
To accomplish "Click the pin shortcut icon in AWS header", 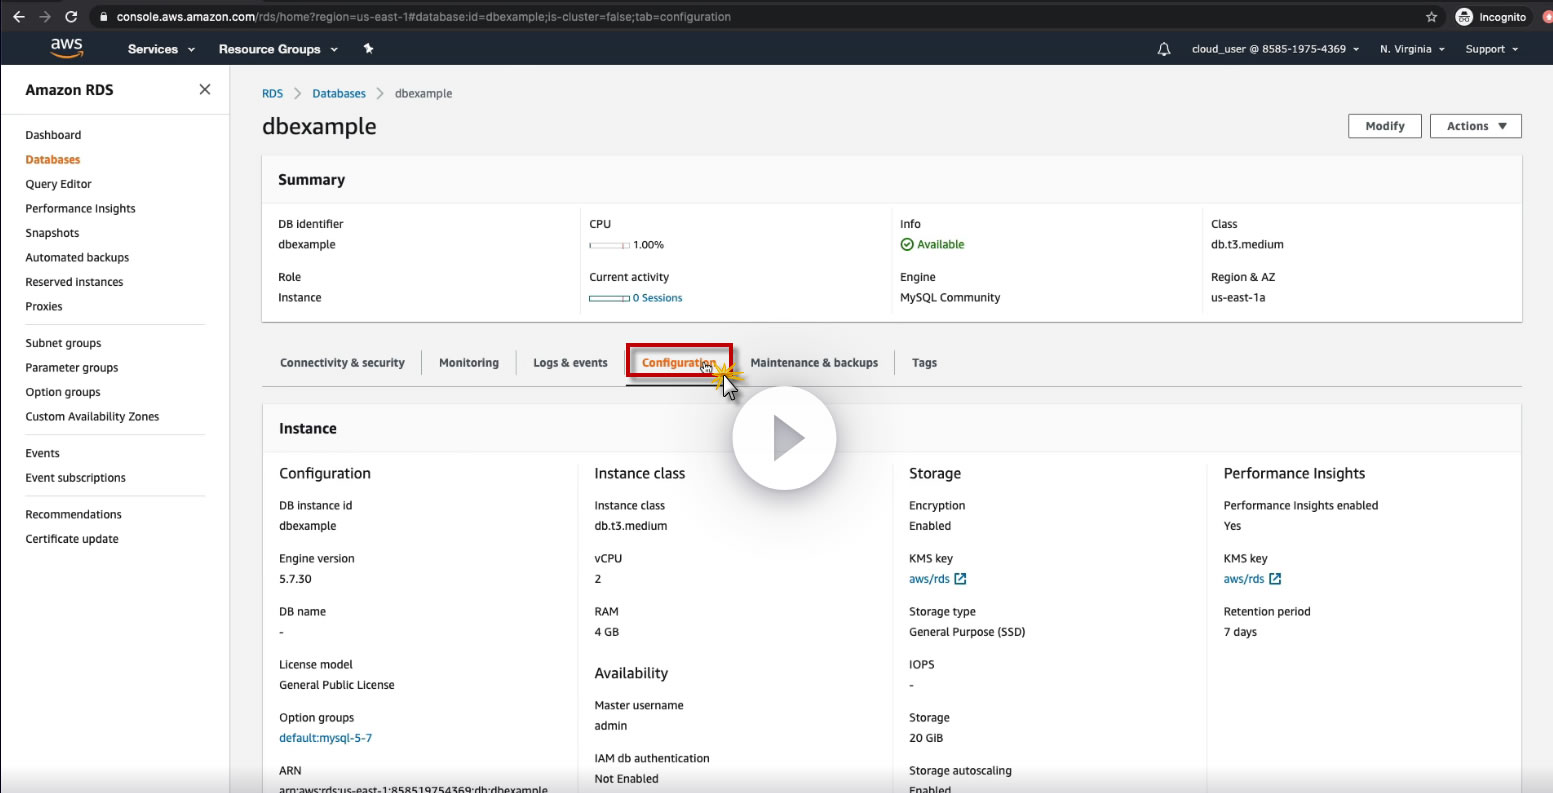I will tap(368, 48).
